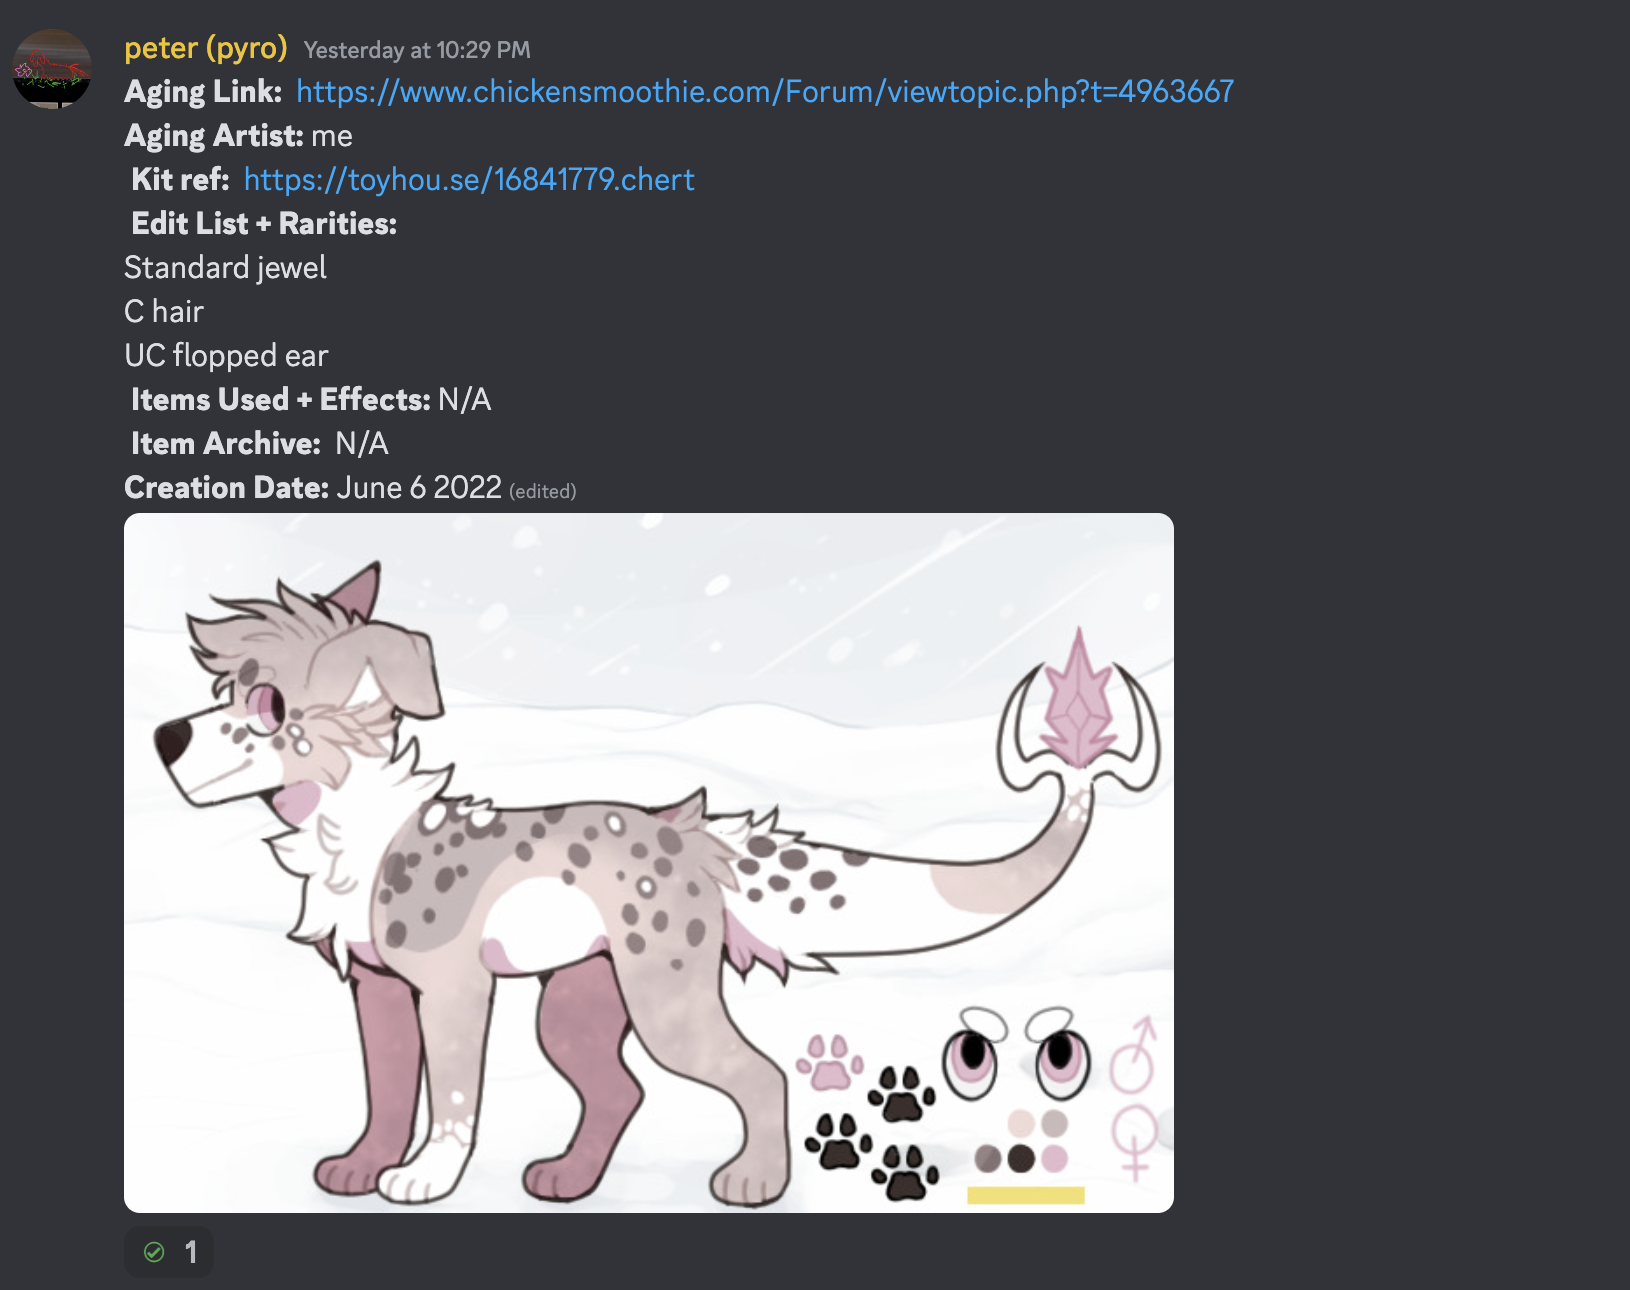Click the right eye reference drawing
This screenshot has height=1290, width=1630.
click(1059, 1054)
